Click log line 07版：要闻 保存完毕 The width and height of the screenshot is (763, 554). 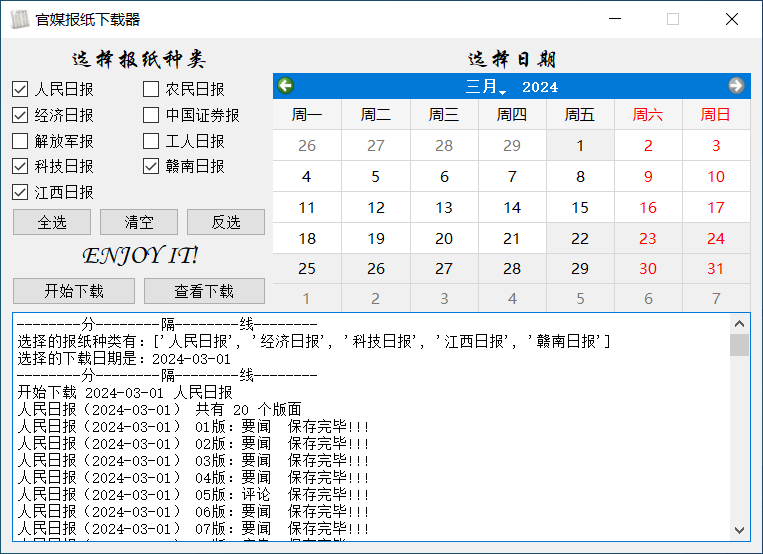tap(193, 529)
